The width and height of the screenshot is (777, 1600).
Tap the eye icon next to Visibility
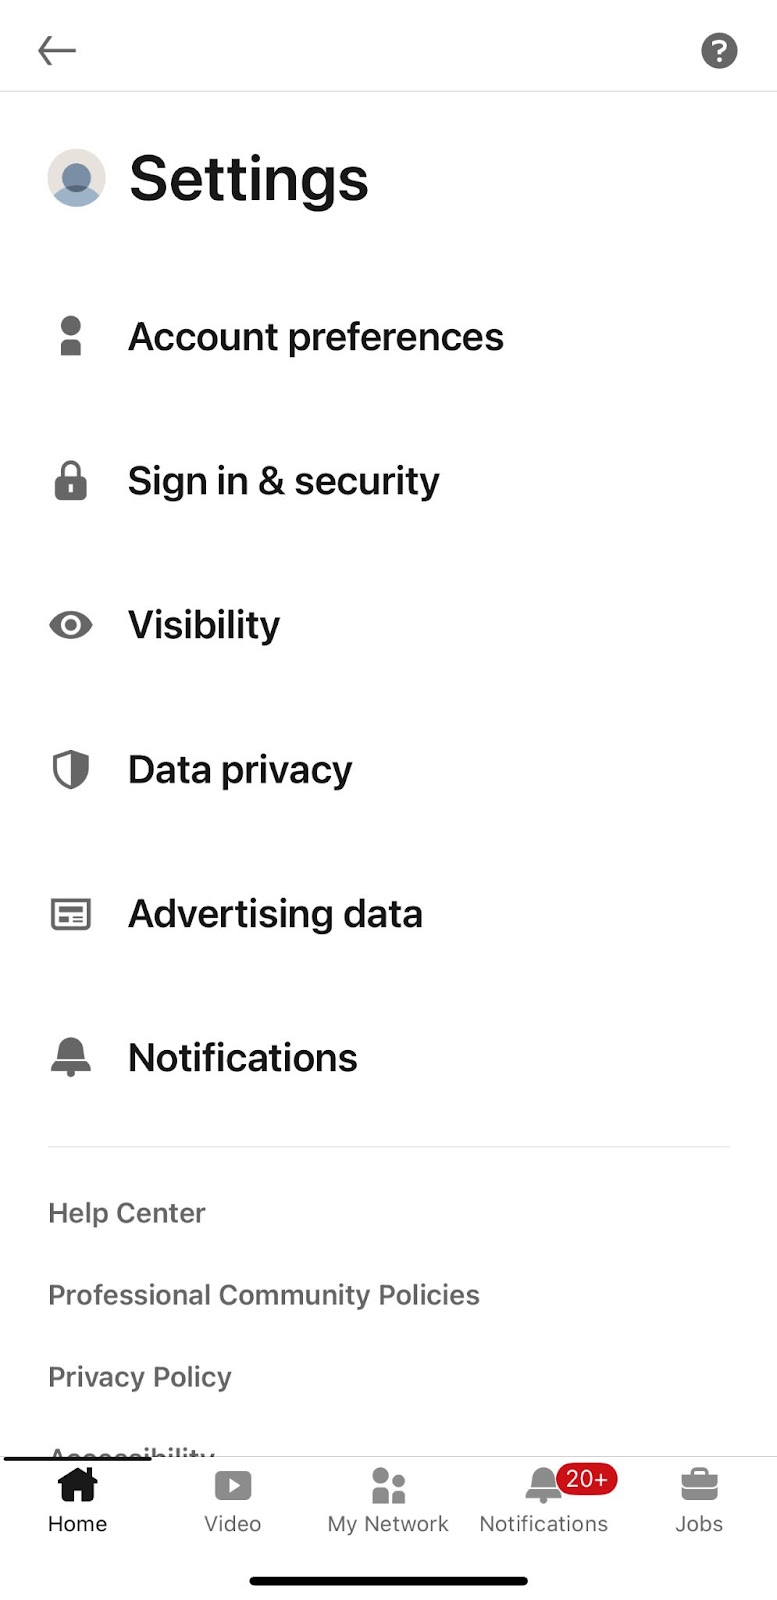(x=70, y=625)
